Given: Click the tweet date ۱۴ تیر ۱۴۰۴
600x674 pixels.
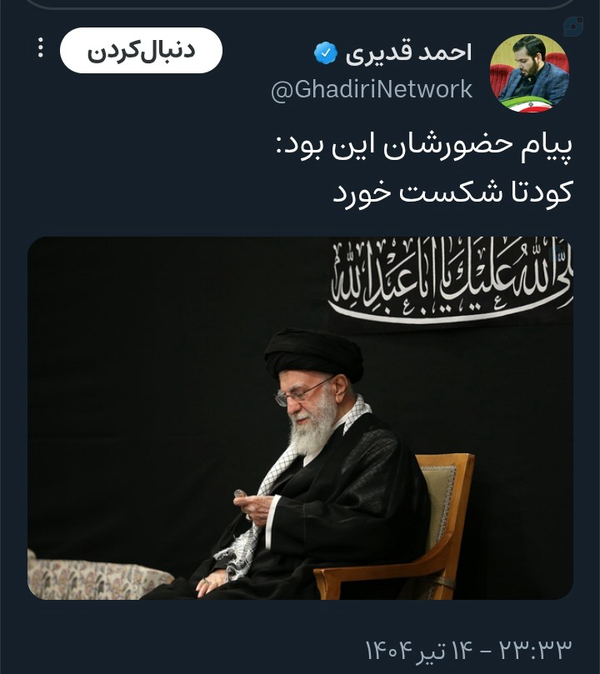Looking at the screenshot, I should [419, 650].
